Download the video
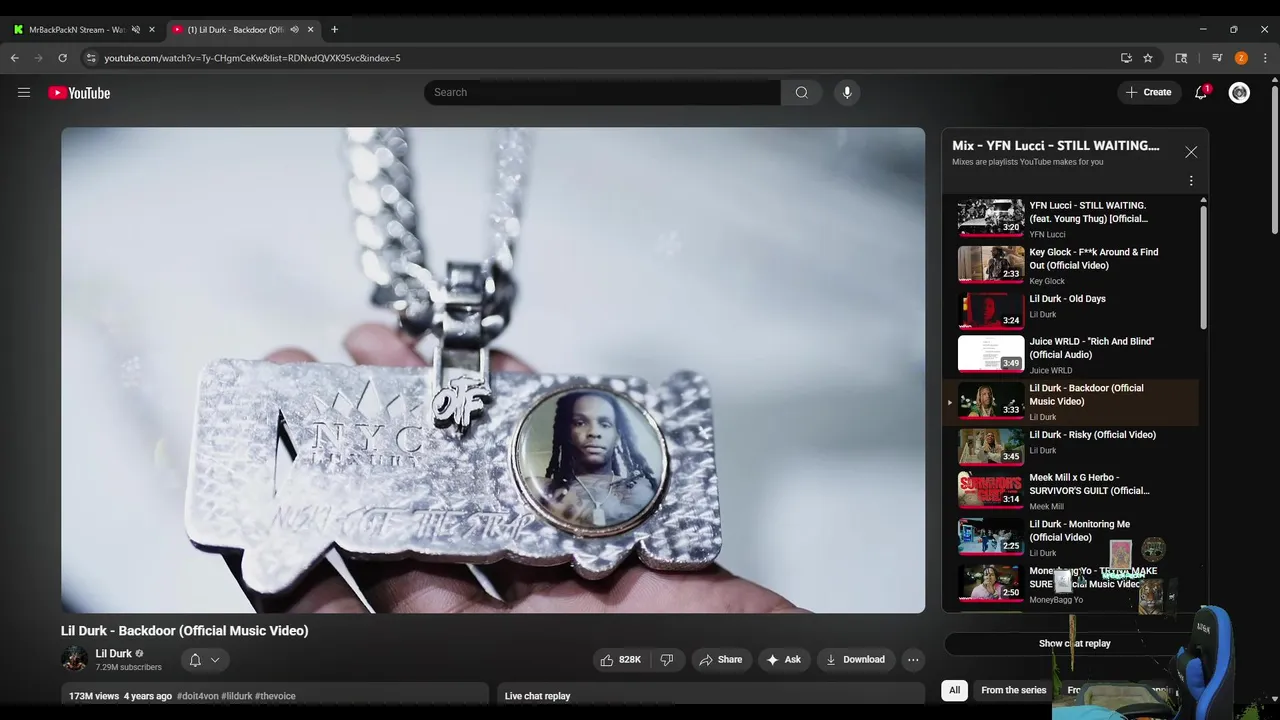 pos(855,659)
